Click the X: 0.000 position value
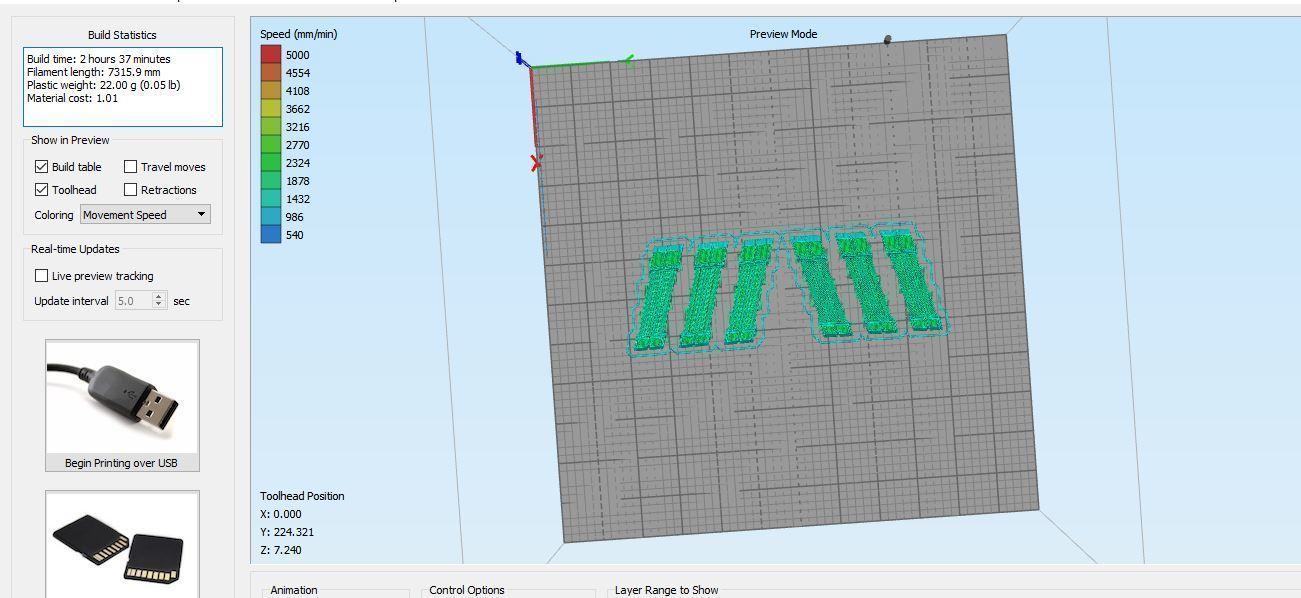The height and width of the screenshot is (598, 1301). tap(280, 514)
